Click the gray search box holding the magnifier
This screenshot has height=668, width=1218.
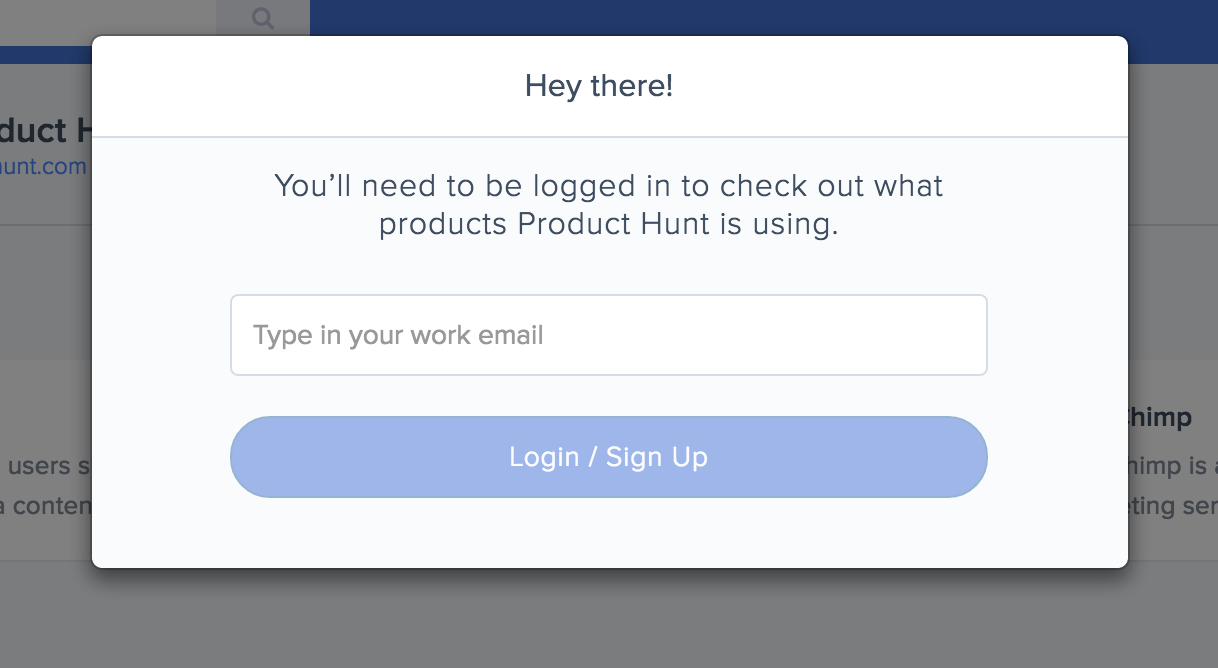263,18
